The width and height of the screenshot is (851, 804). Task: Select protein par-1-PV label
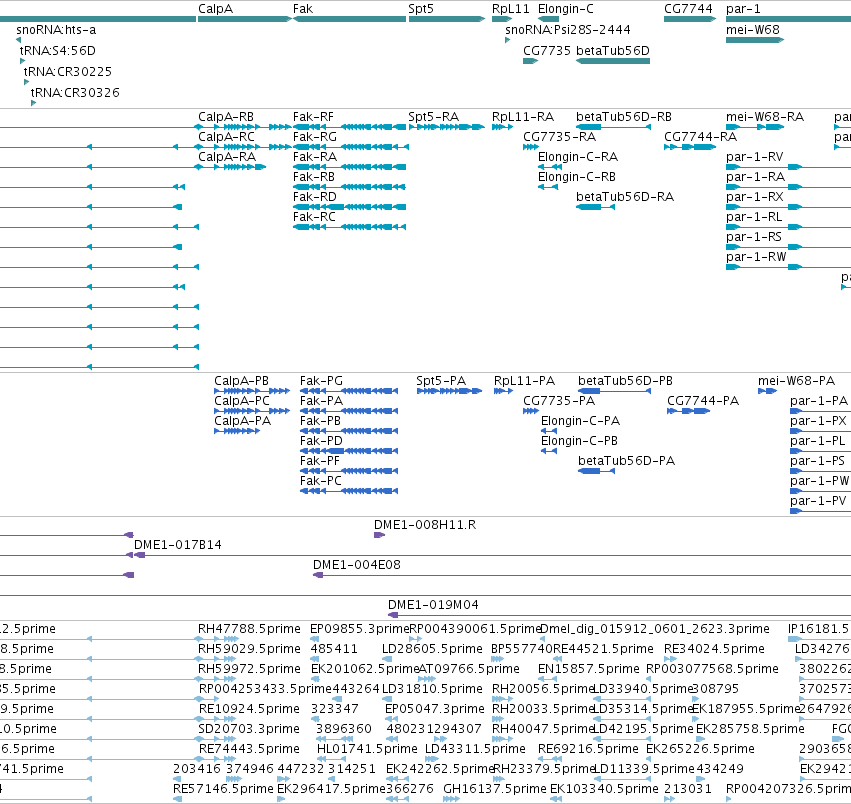coord(818,501)
